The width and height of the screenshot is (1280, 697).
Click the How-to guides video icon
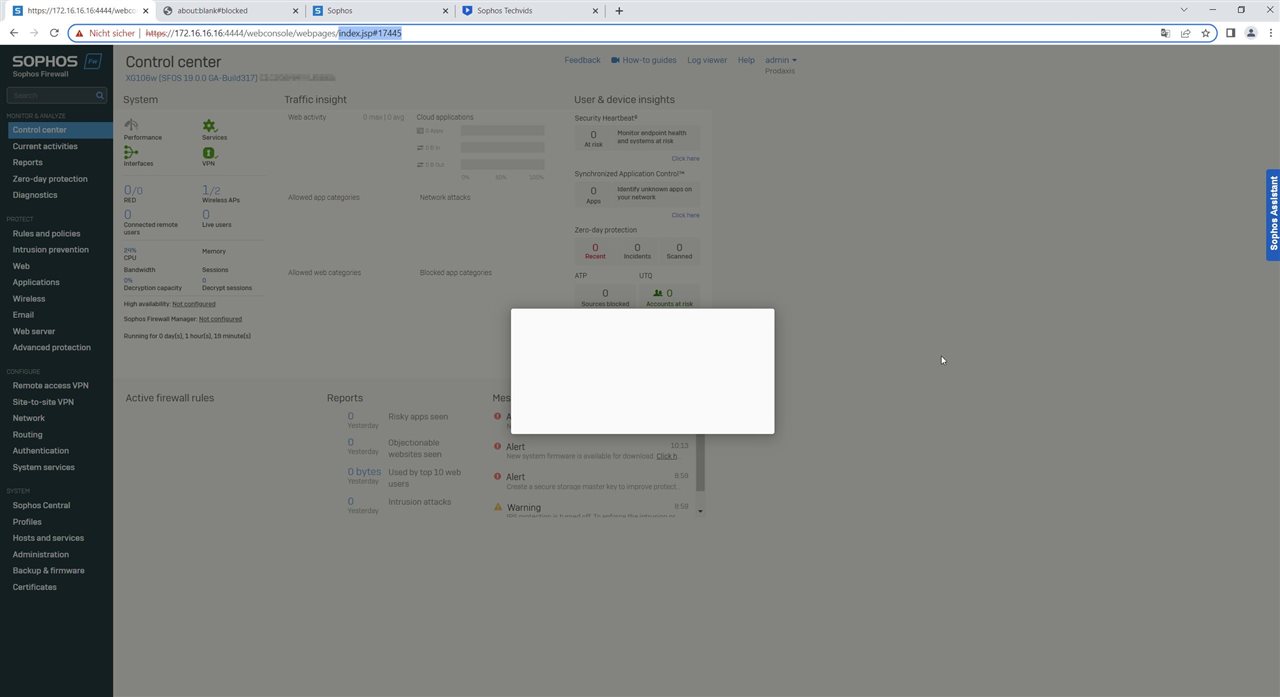616,60
